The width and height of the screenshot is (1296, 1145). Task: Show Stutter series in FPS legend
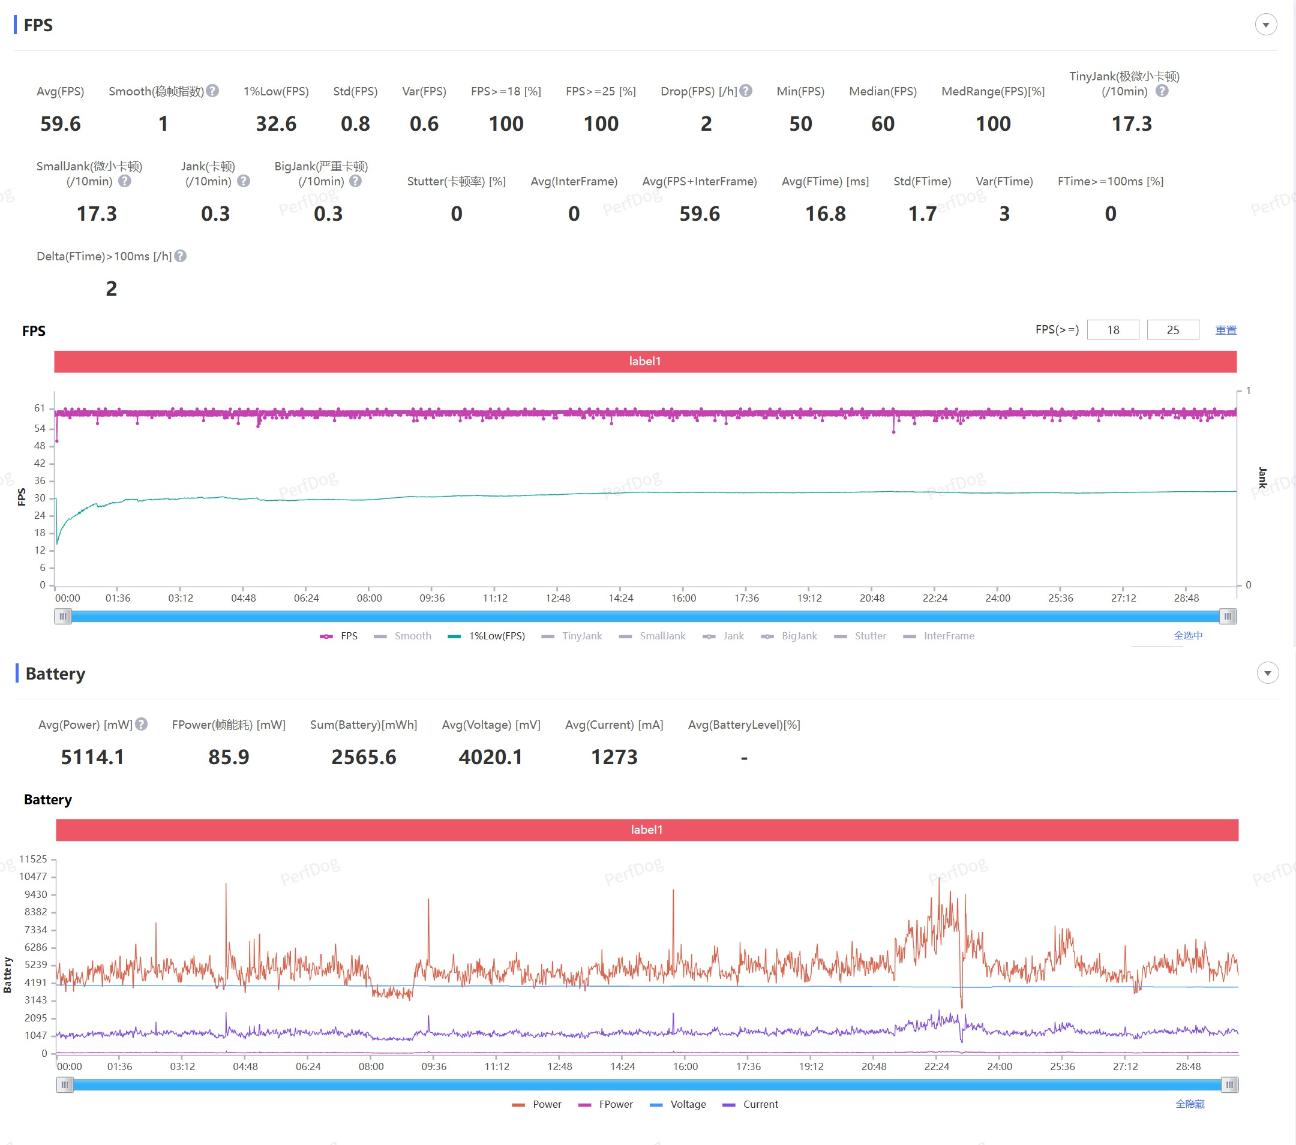click(861, 636)
